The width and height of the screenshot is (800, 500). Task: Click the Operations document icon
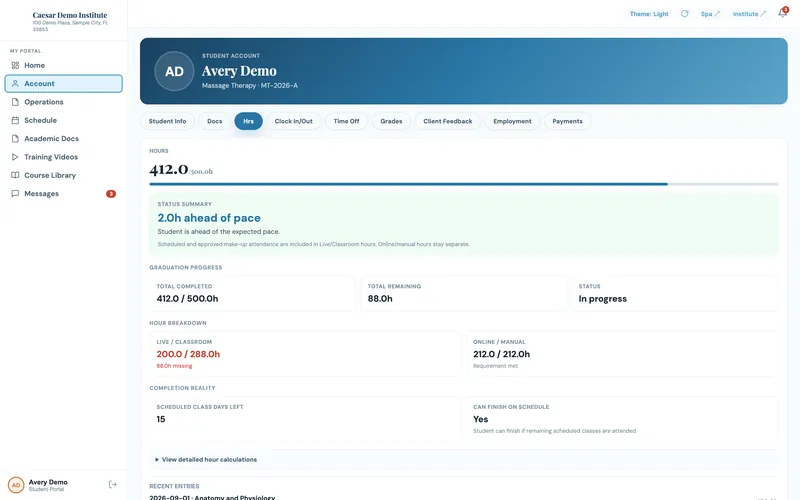pyautogui.click(x=15, y=102)
